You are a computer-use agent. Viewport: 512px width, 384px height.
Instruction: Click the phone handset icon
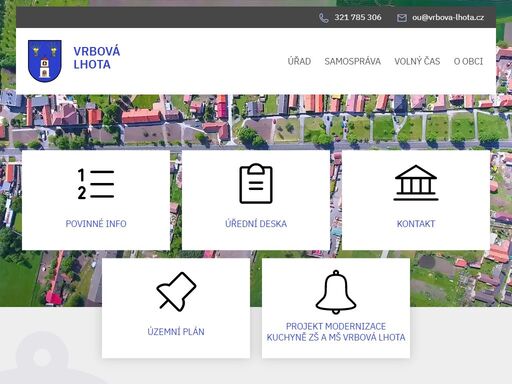click(x=323, y=18)
